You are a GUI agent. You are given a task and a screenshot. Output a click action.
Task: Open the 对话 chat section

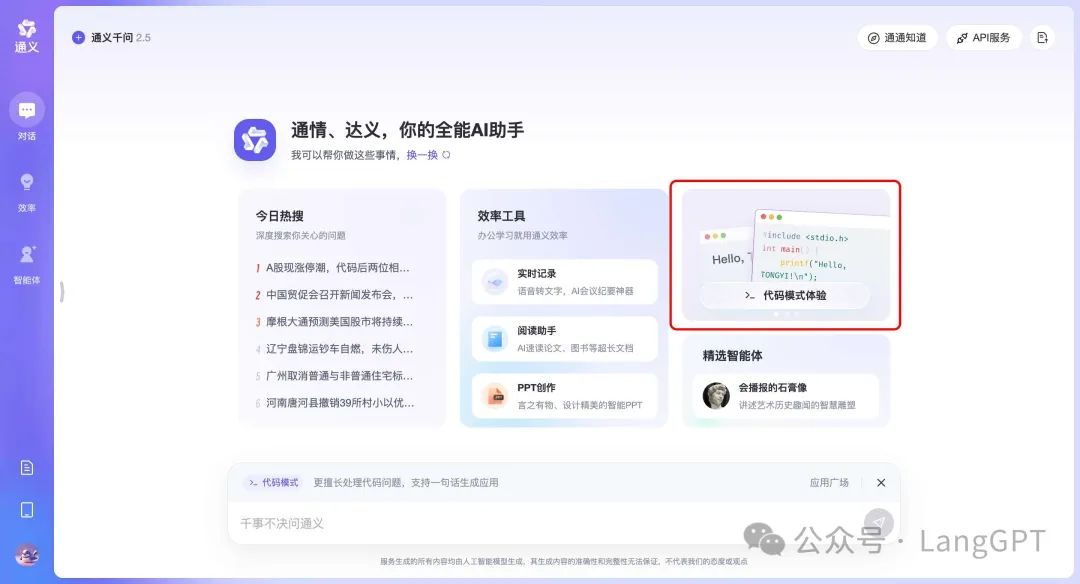(x=27, y=117)
